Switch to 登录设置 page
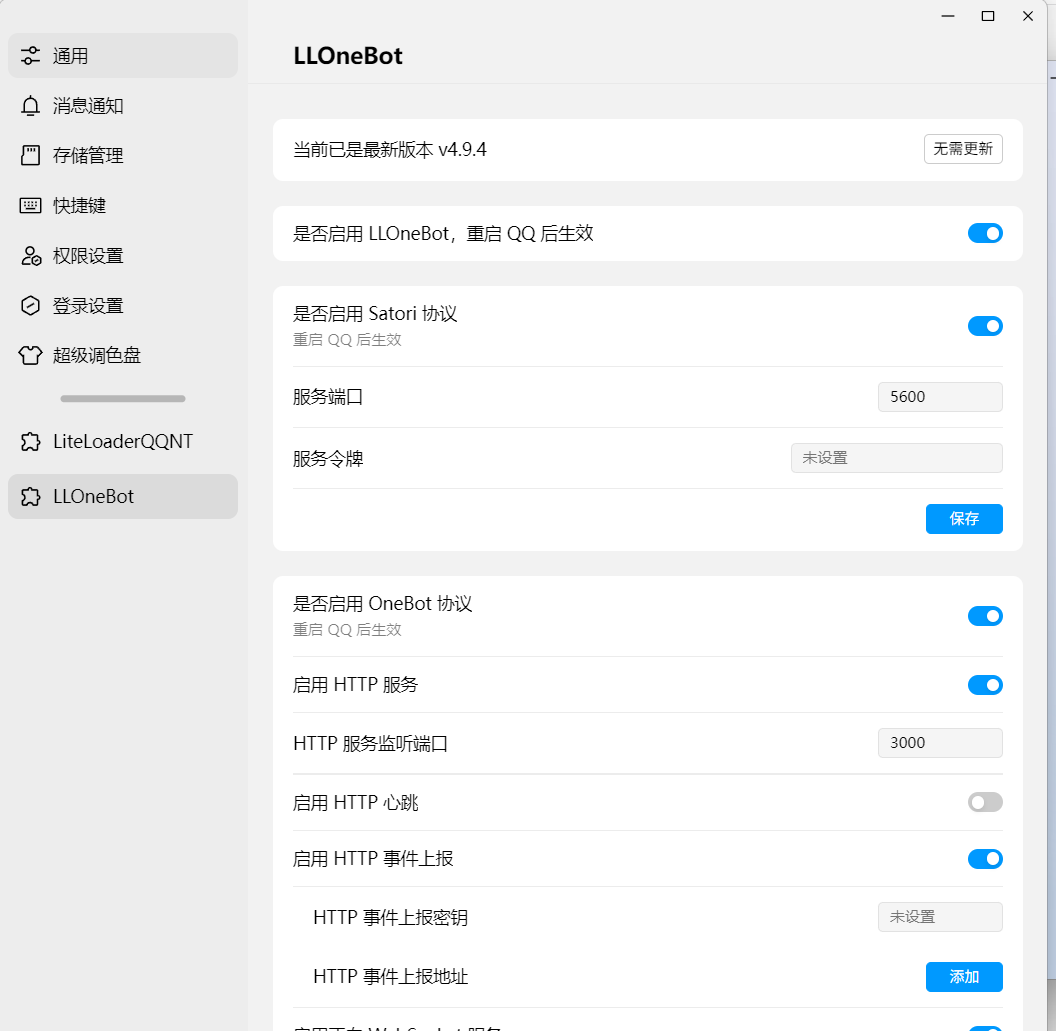Image resolution: width=1056 pixels, height=1031 pixels. tap(123, 306)
